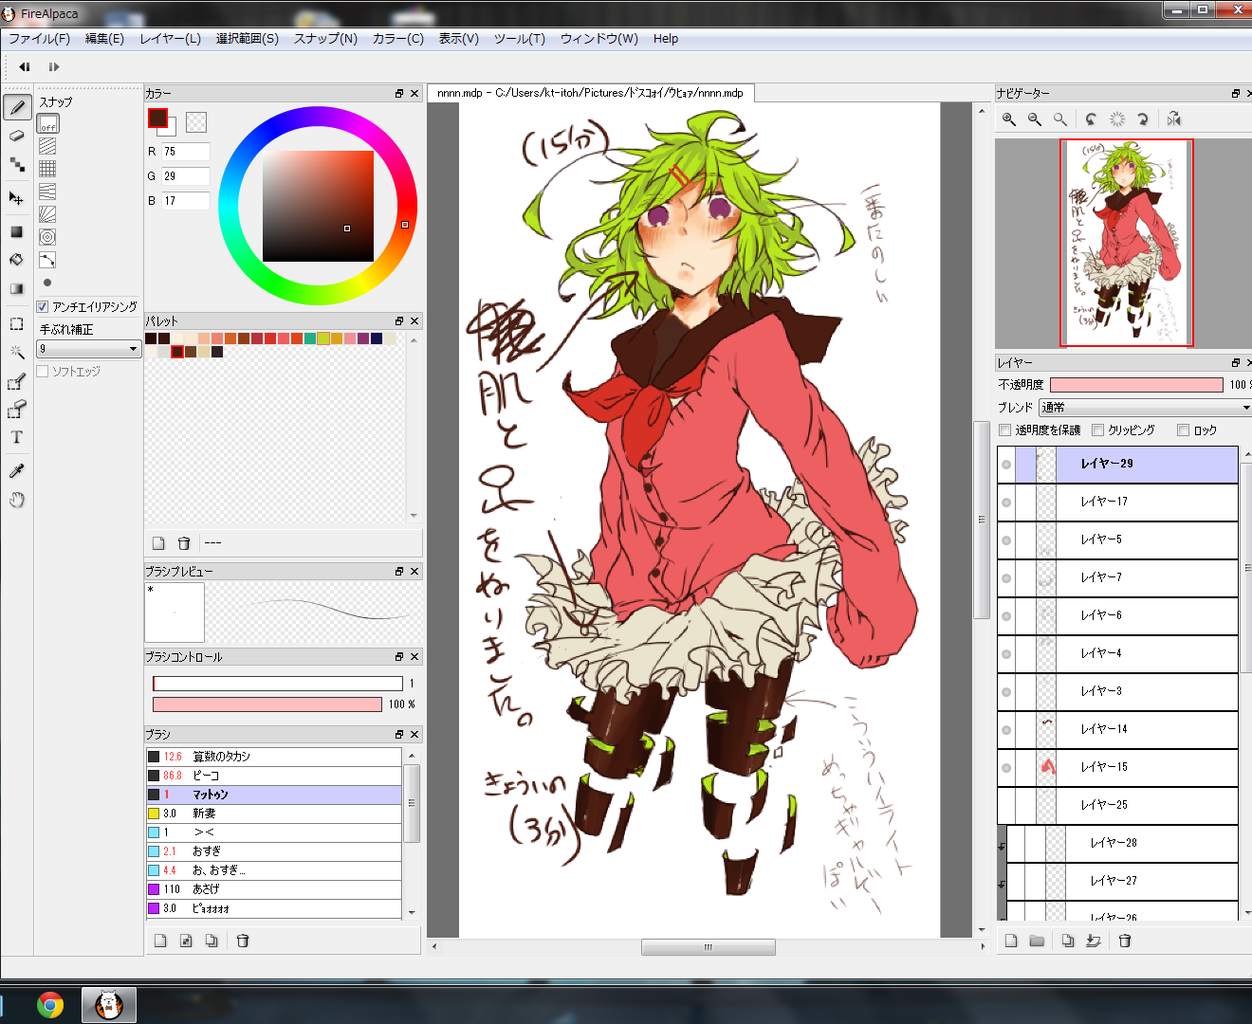Image resolution: width=1252 pixels, height=1024 pixels.
Task: Create a new layer folder
Action: 1037,941
